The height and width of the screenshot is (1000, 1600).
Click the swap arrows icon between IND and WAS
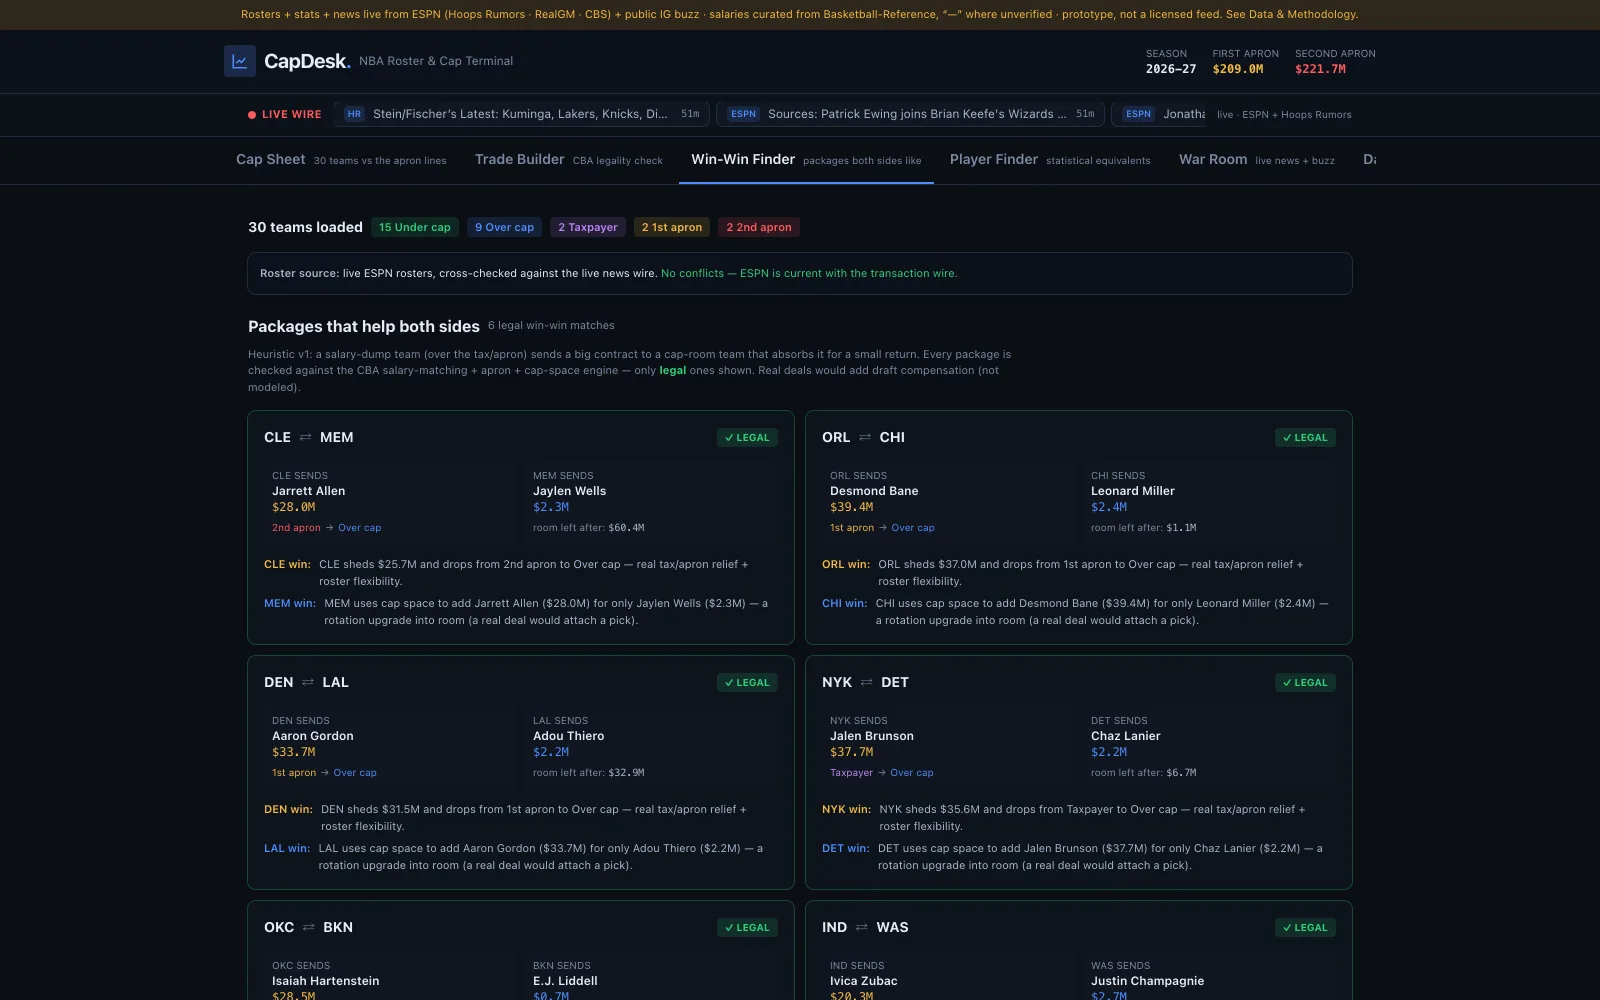(x=862, y=927)
